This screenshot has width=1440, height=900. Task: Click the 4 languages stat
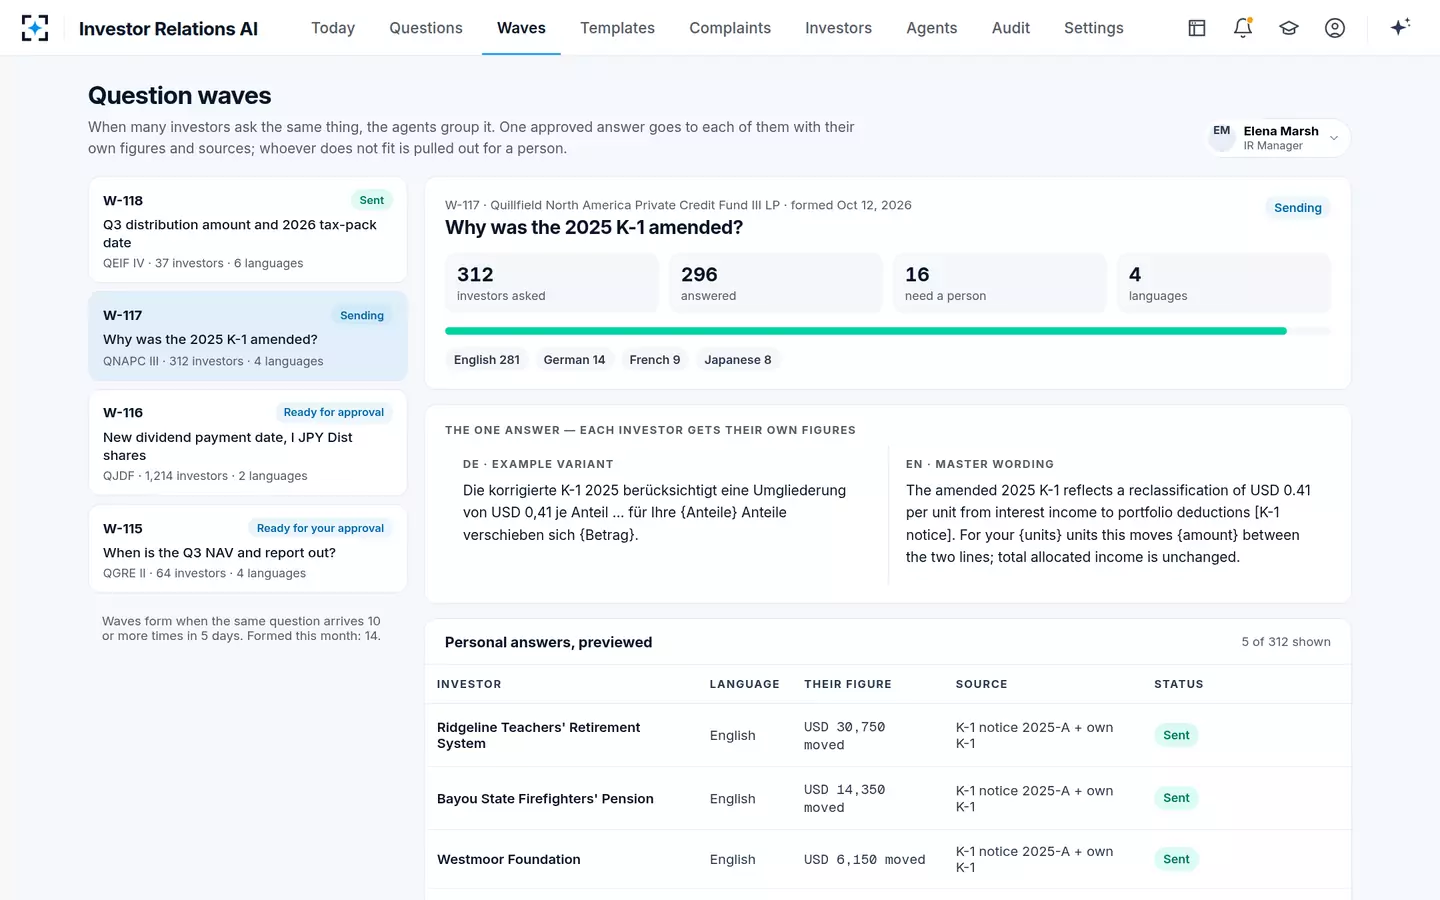click(x=1224, y=283)
